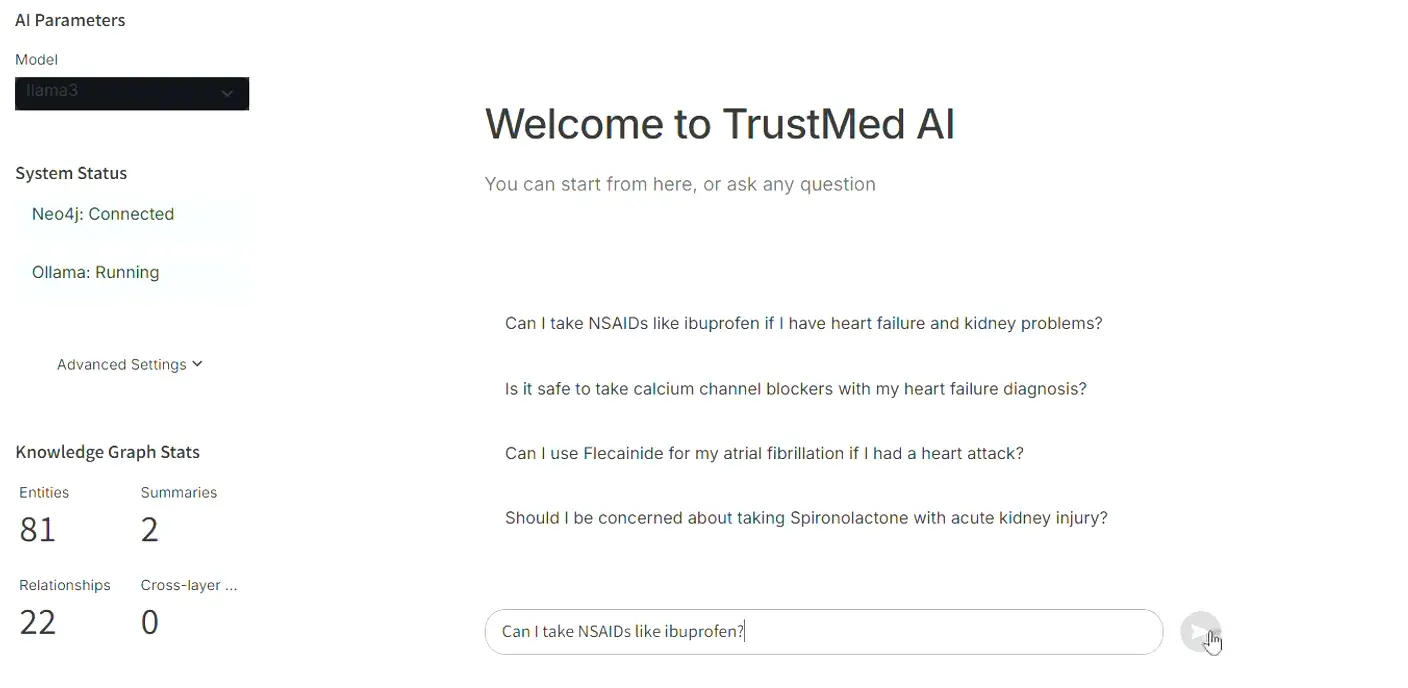Click the chevron beside Advanced Settings
This screenshot has width=1408, height=688.
(198, 364)
